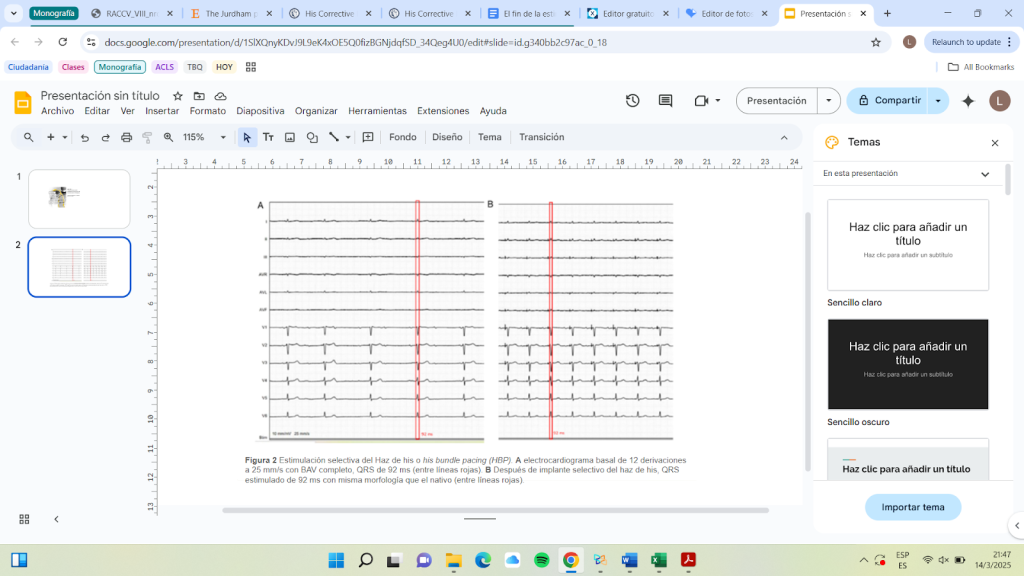Screen dimensions: 1024x576
Task: Click the print icon in toolbar
Action: click(x=127, y=137)
